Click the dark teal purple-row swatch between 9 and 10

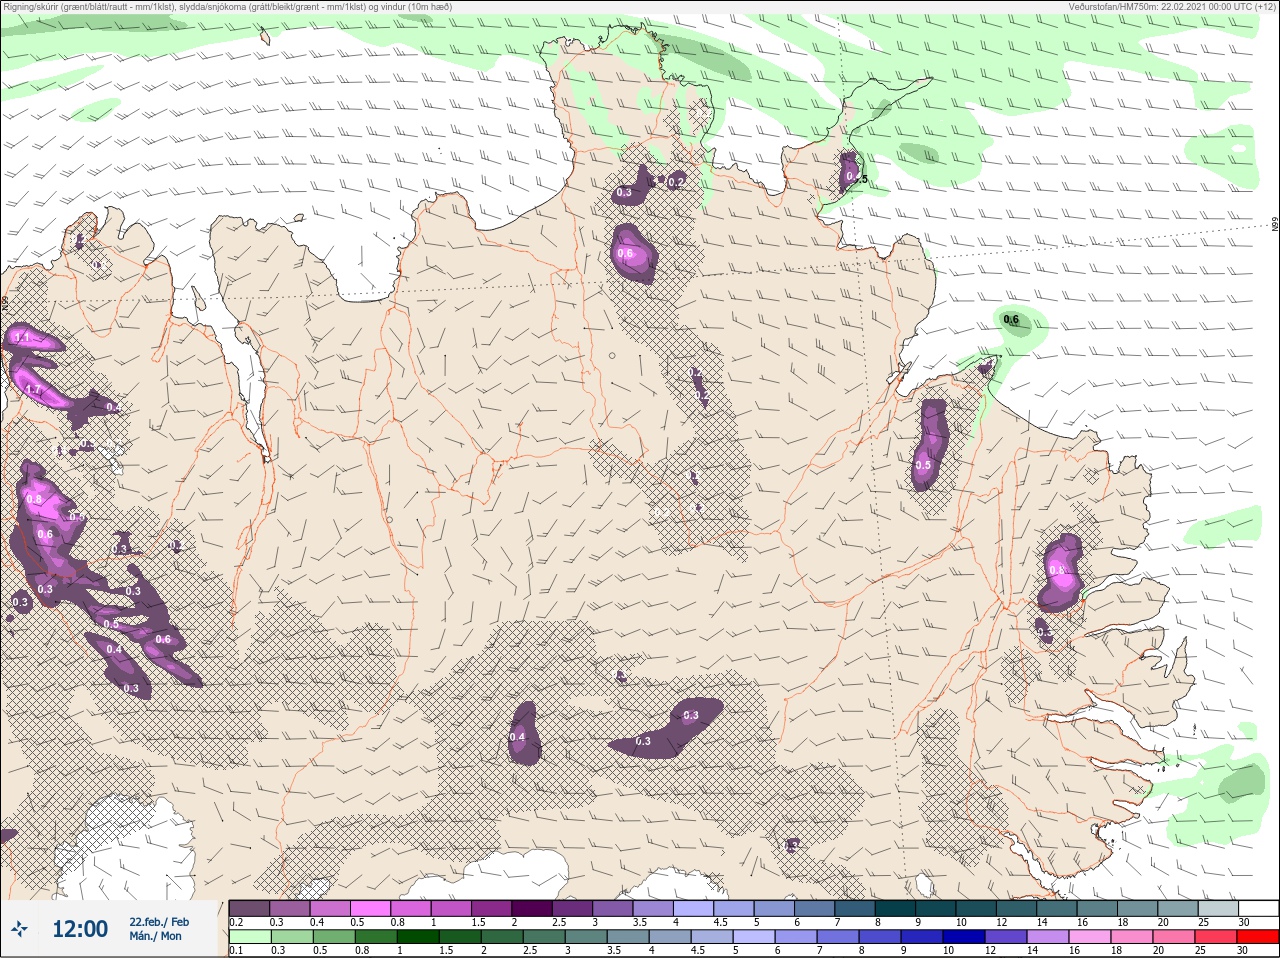(x=935, y=908)
